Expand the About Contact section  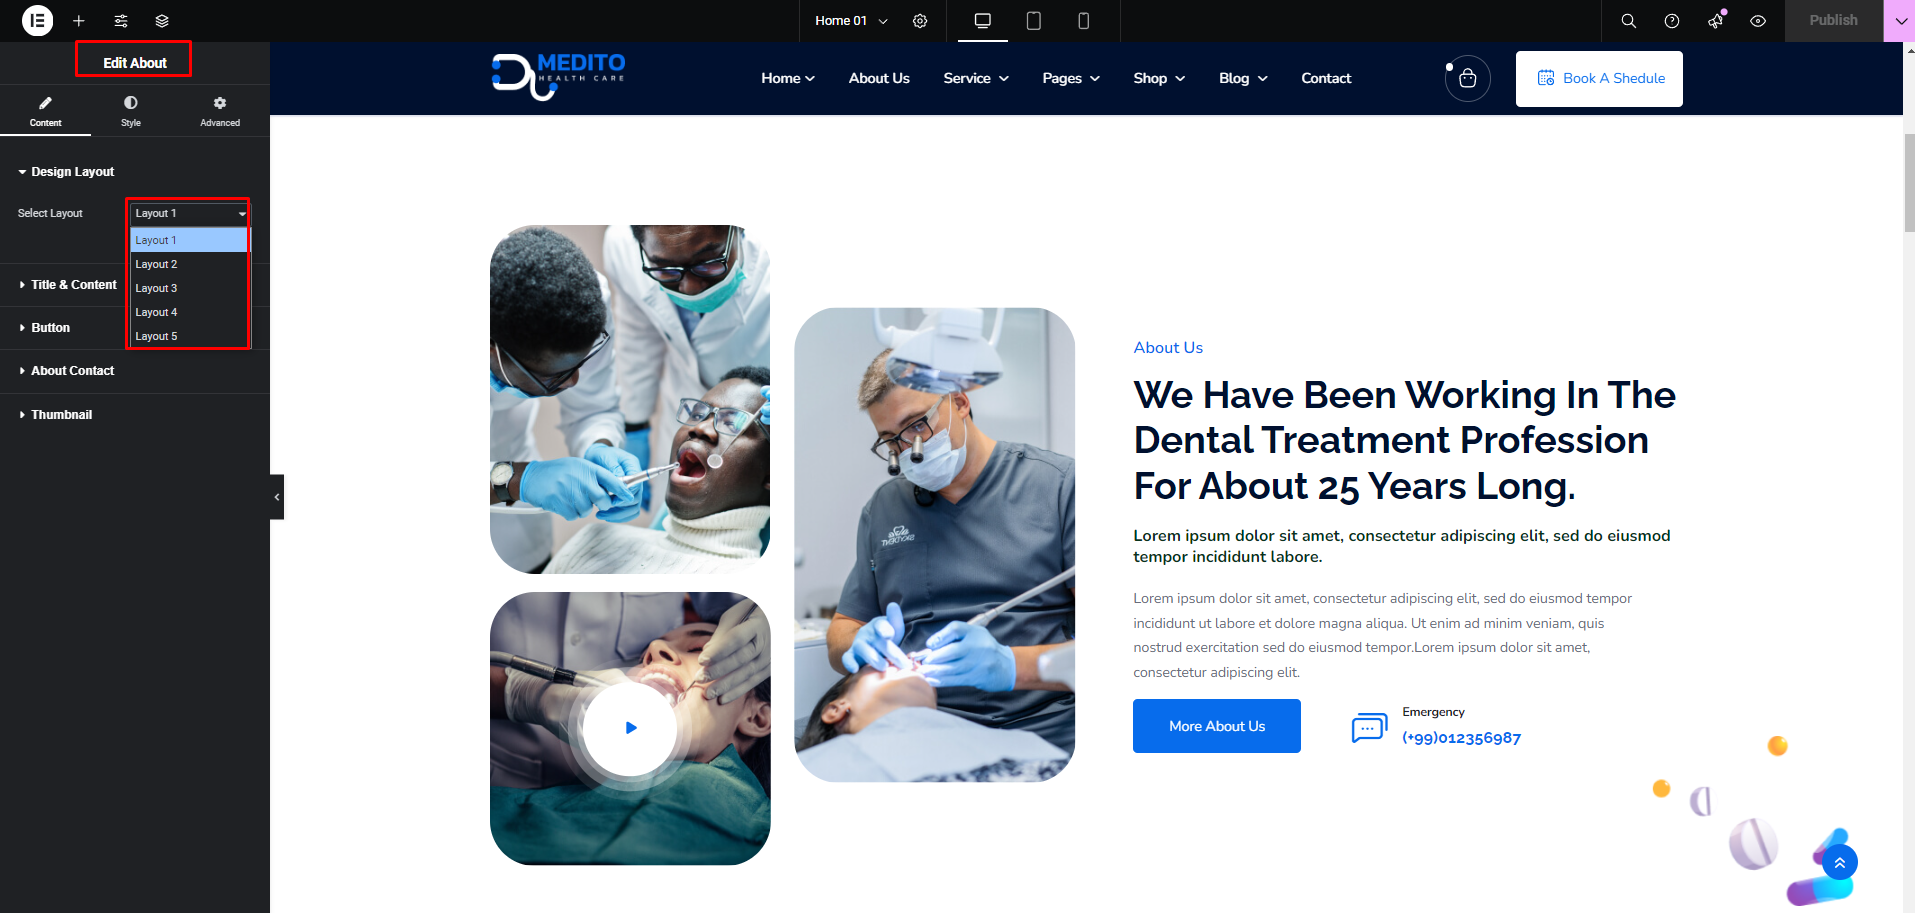(72, 371)
